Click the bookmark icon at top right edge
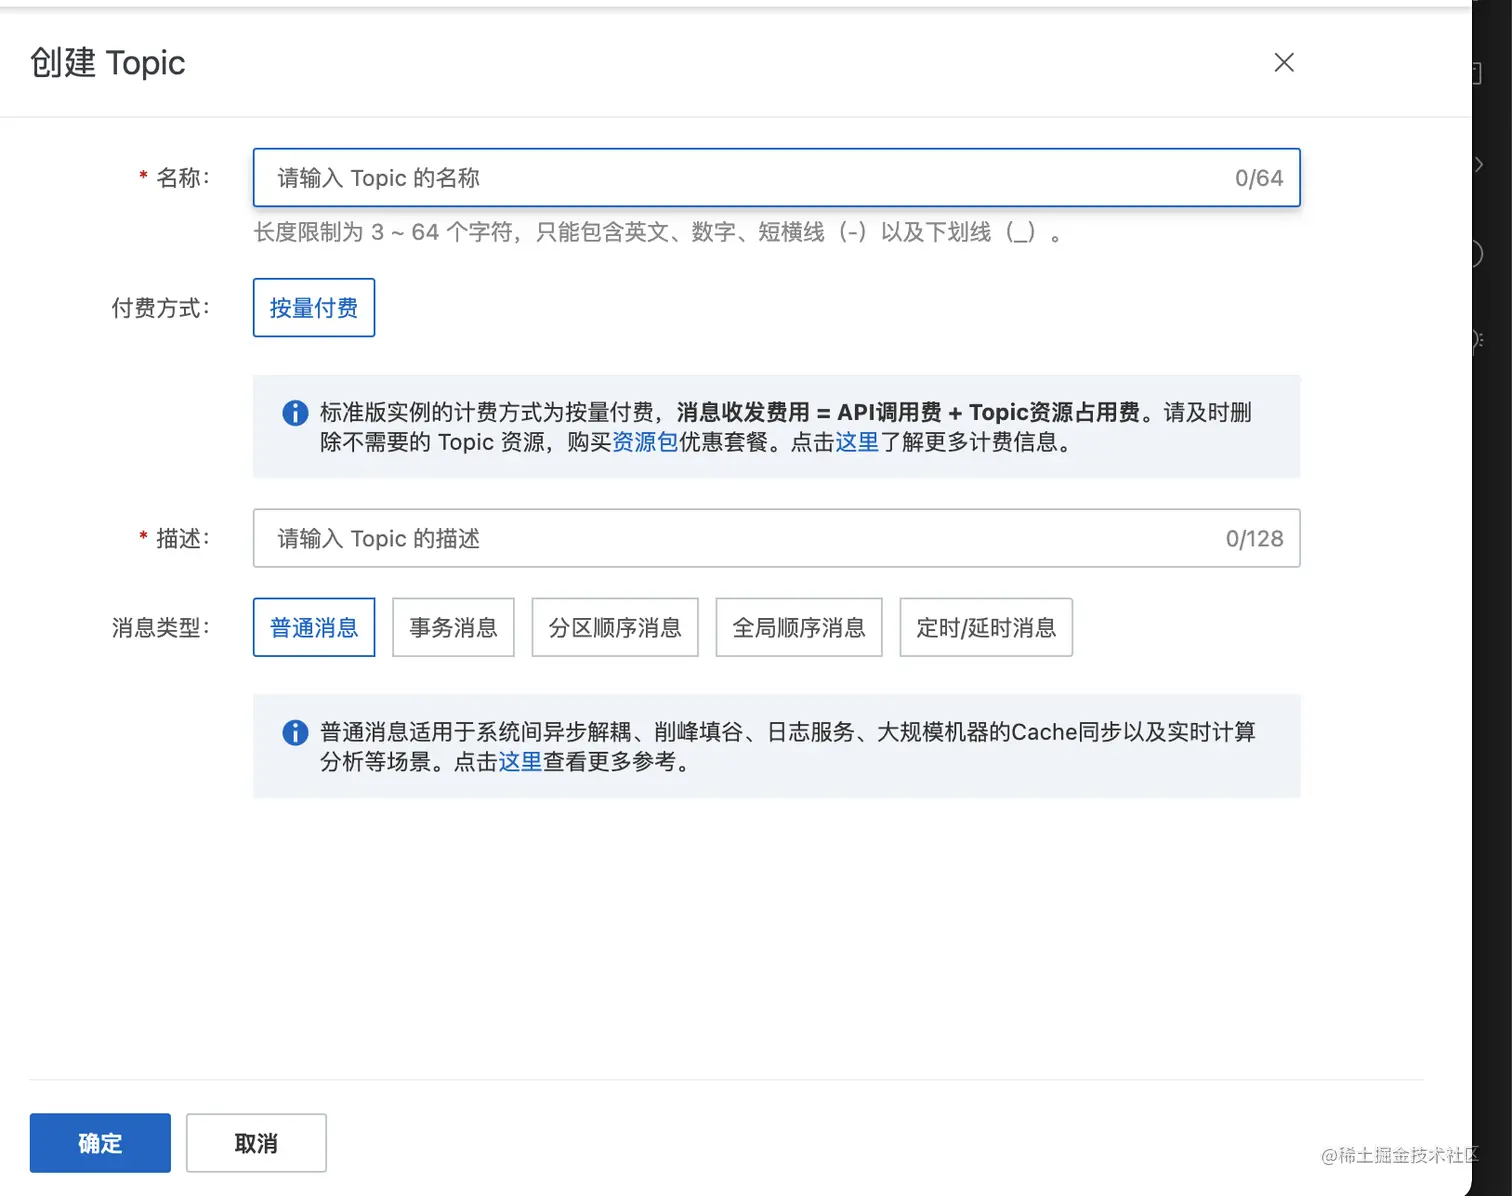This screenshot has height=1196, width=1512. coord(1478,73)
